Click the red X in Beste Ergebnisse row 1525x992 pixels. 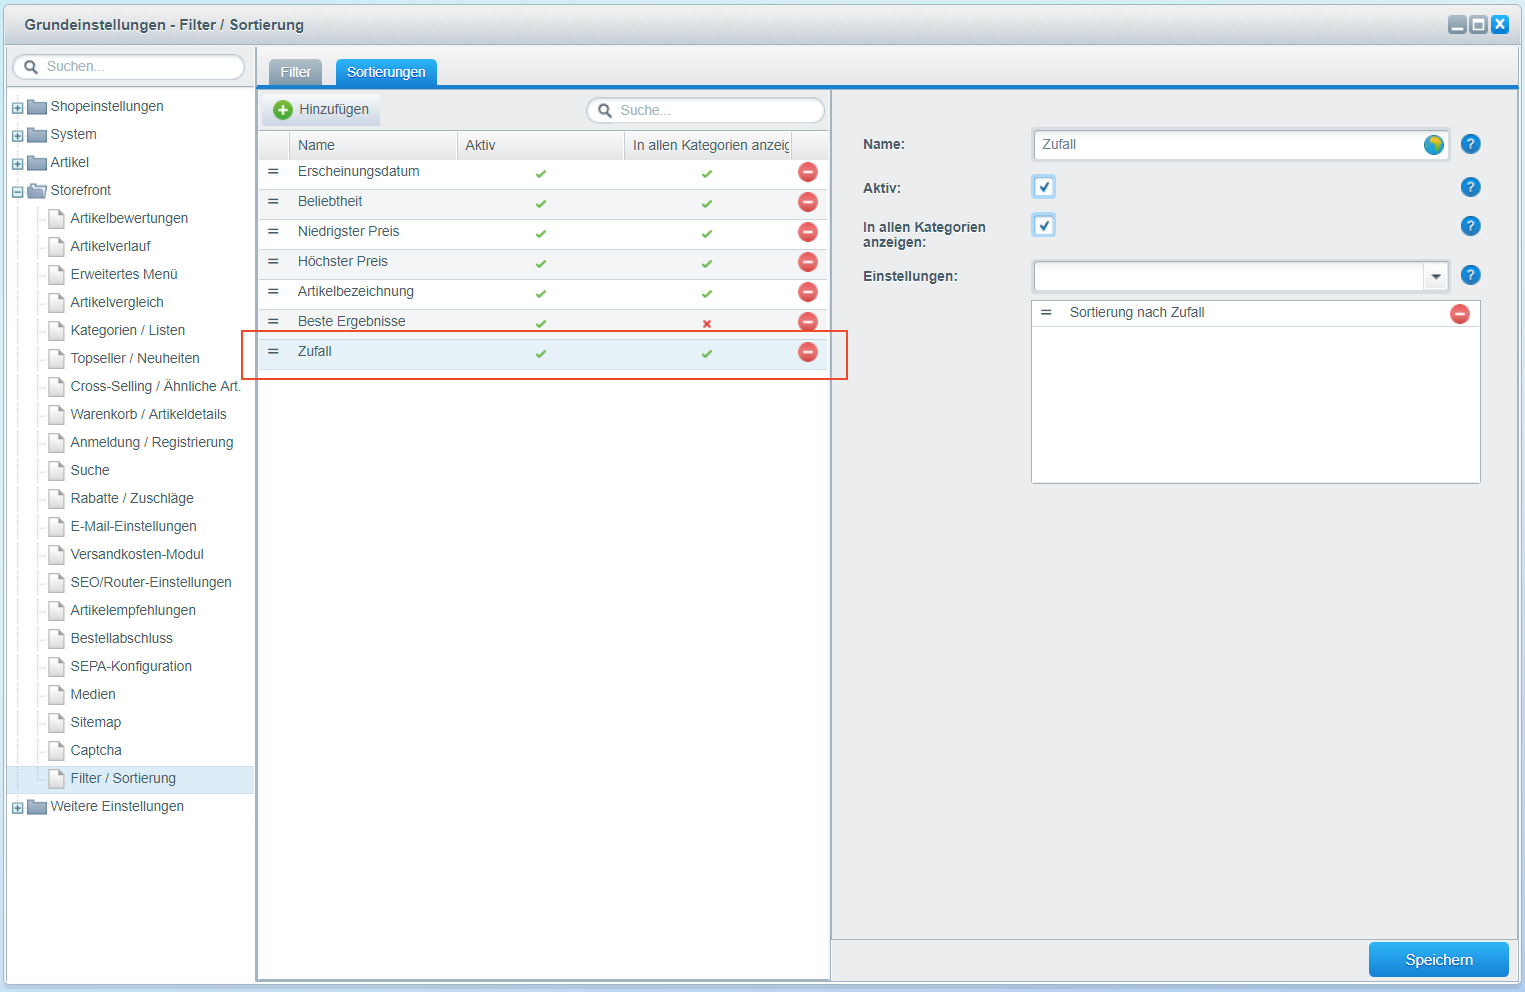pos(707,324)
